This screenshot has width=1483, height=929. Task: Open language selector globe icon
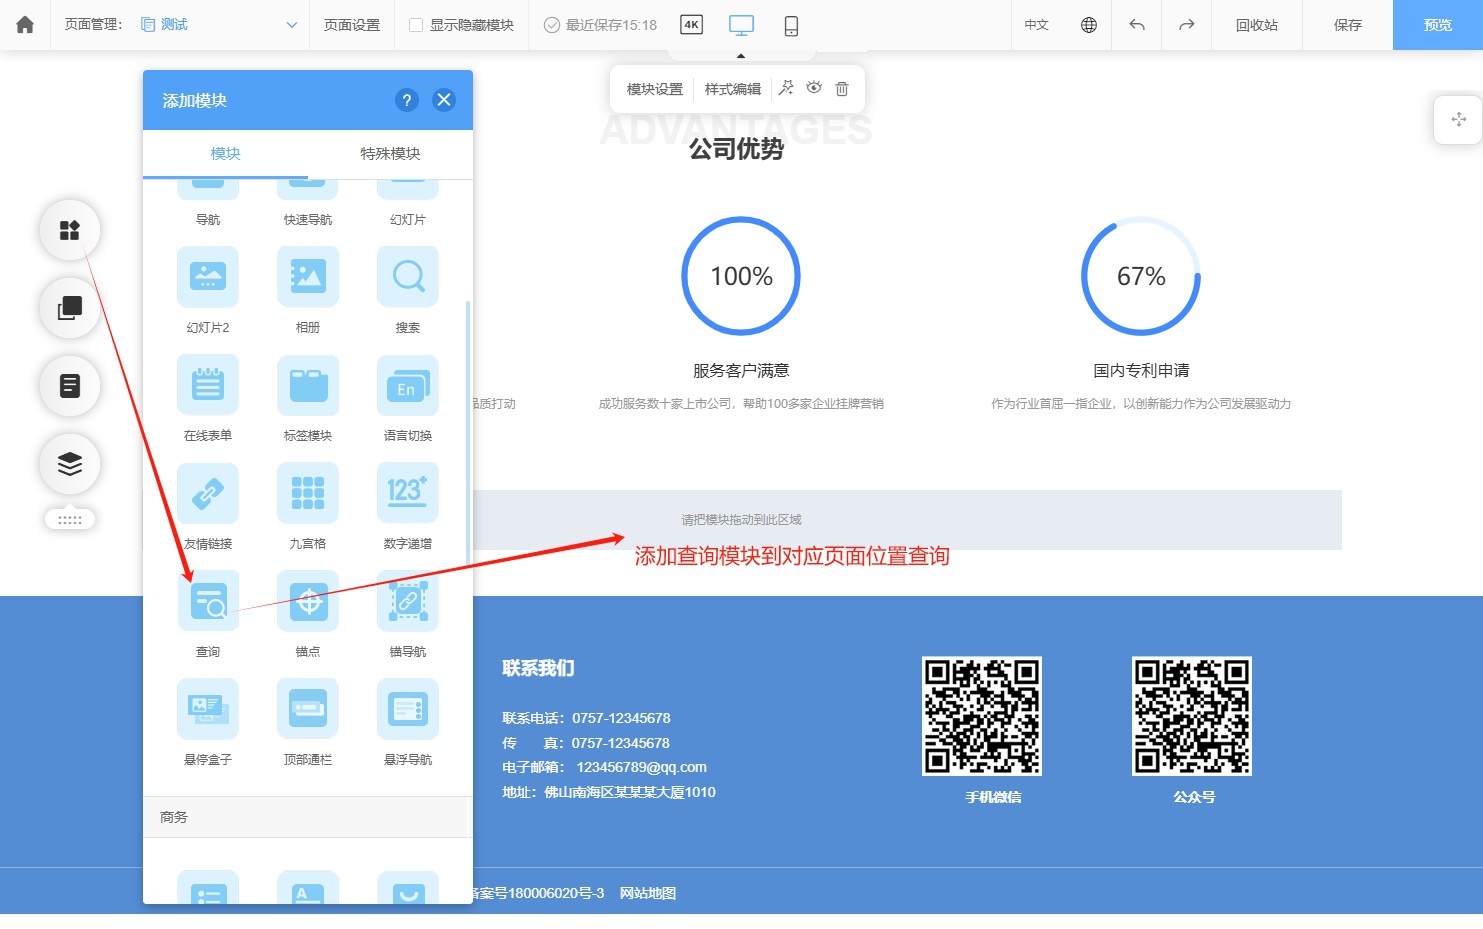[1089, 25]
